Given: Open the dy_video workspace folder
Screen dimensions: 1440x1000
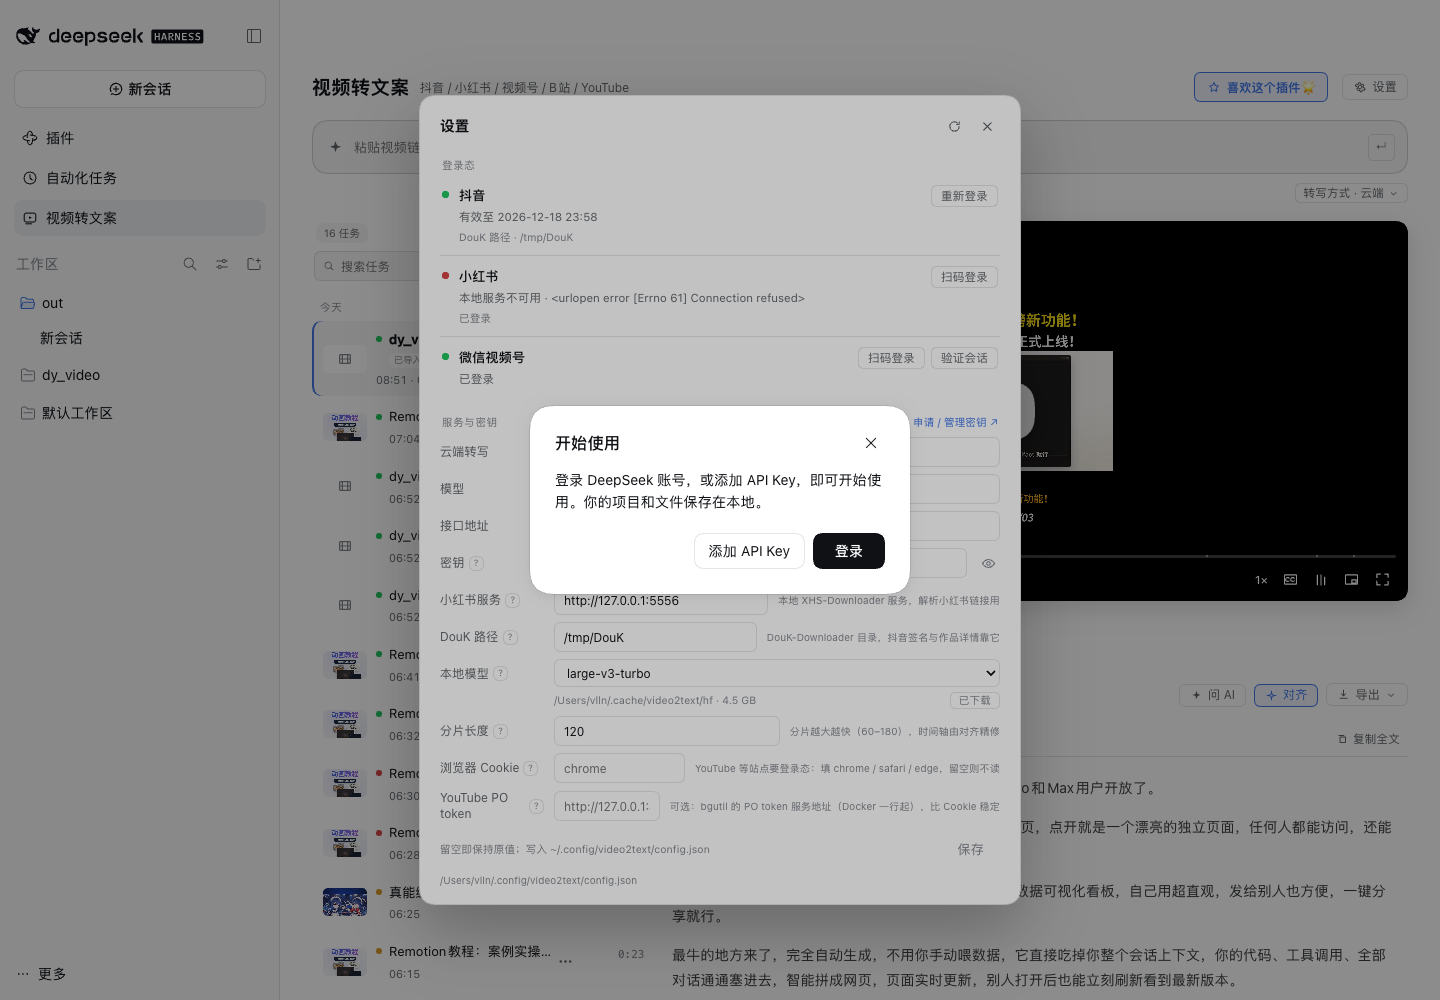Looking at the screenshot, I should click(x=140, y=375).
